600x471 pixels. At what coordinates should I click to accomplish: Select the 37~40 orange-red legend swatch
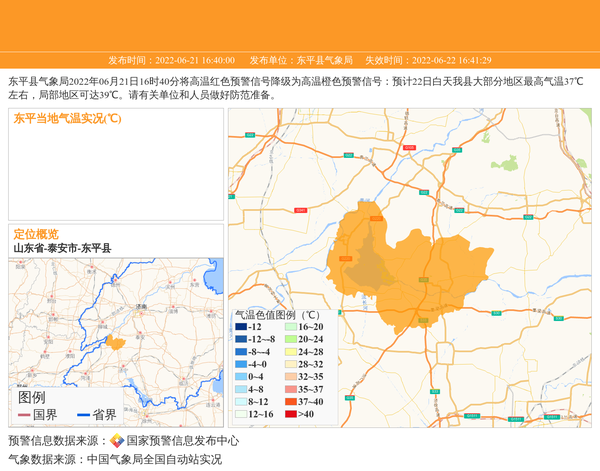[291, 401]
